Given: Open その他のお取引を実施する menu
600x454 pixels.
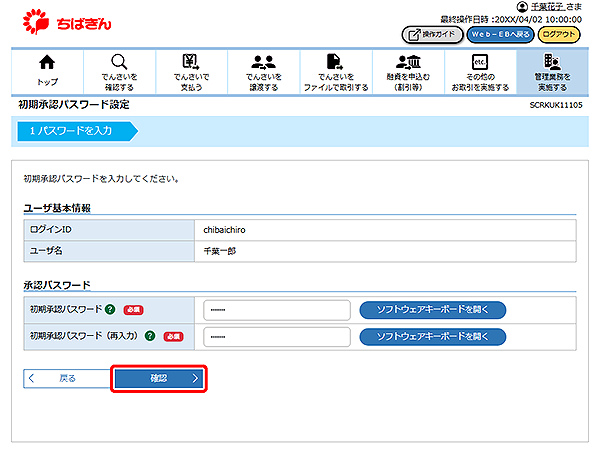Looking at the screenshot, I should click(x=479, y=69).
